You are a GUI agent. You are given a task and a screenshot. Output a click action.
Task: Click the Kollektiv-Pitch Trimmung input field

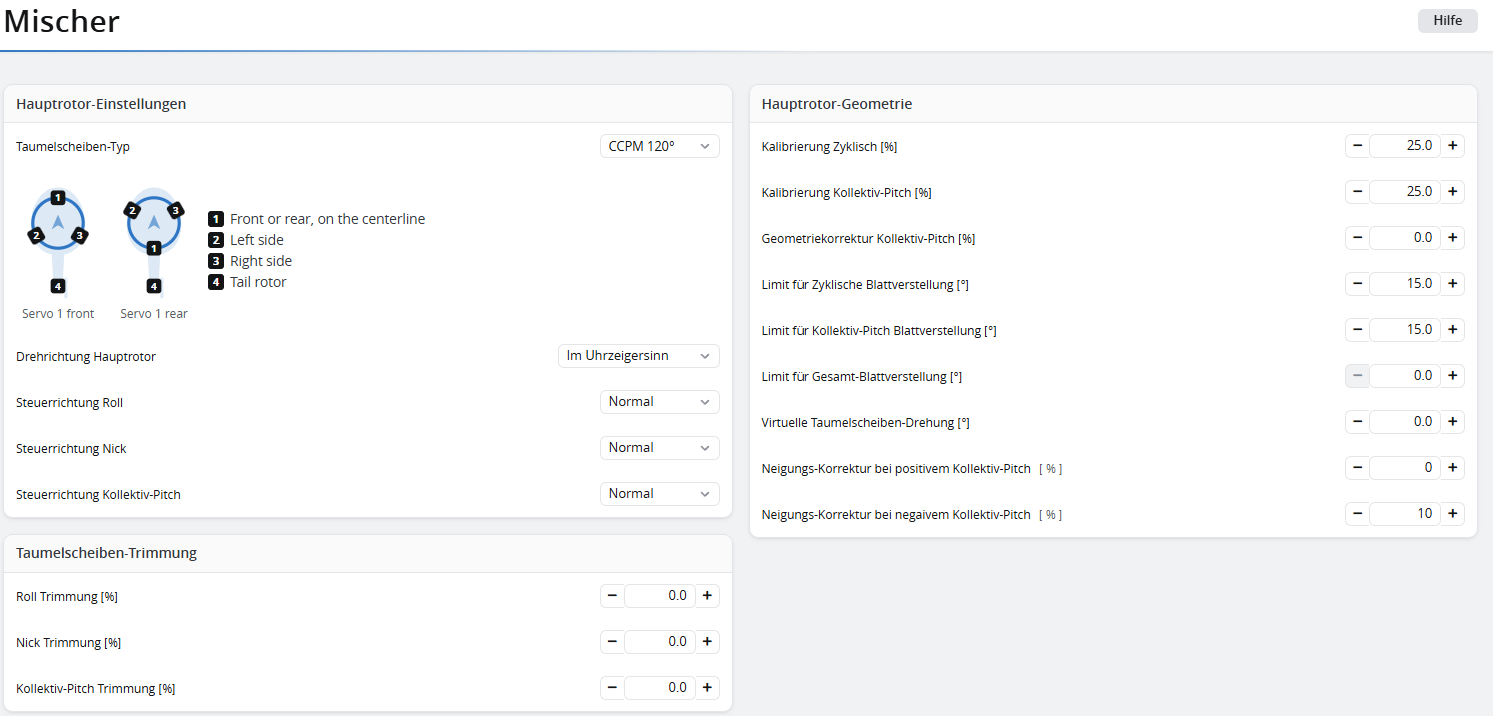point(659,688)
